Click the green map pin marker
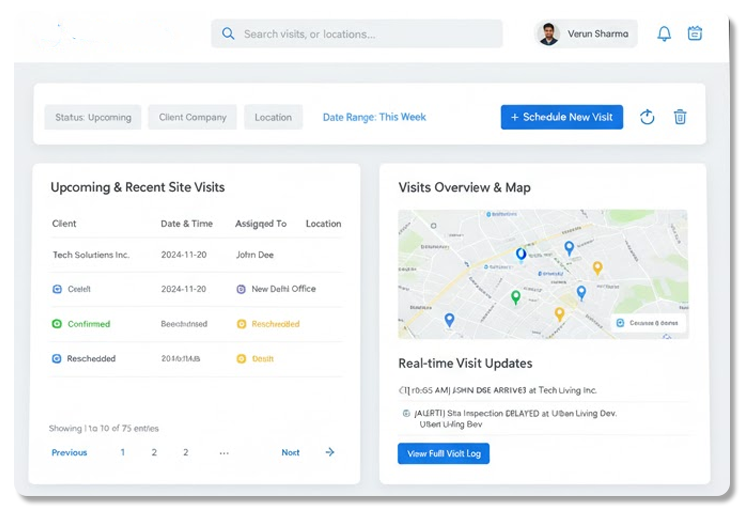746x507 pixels. click(516, 297)
